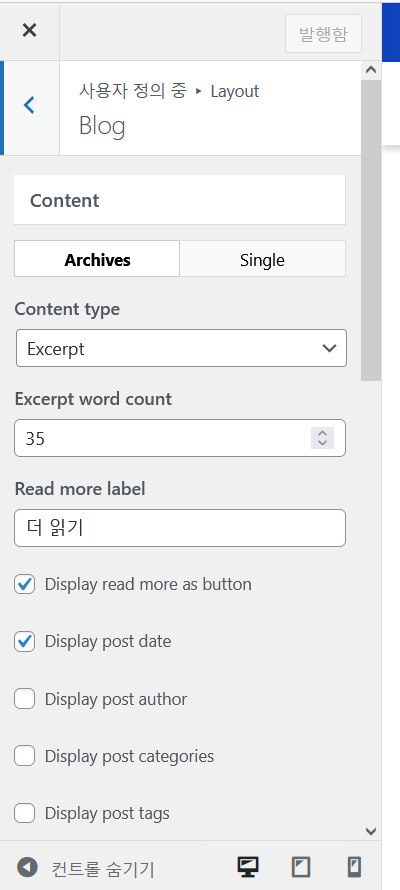Click the 발행함 publish button
This screenshot has height=890, width=400.
coord(323,34)
